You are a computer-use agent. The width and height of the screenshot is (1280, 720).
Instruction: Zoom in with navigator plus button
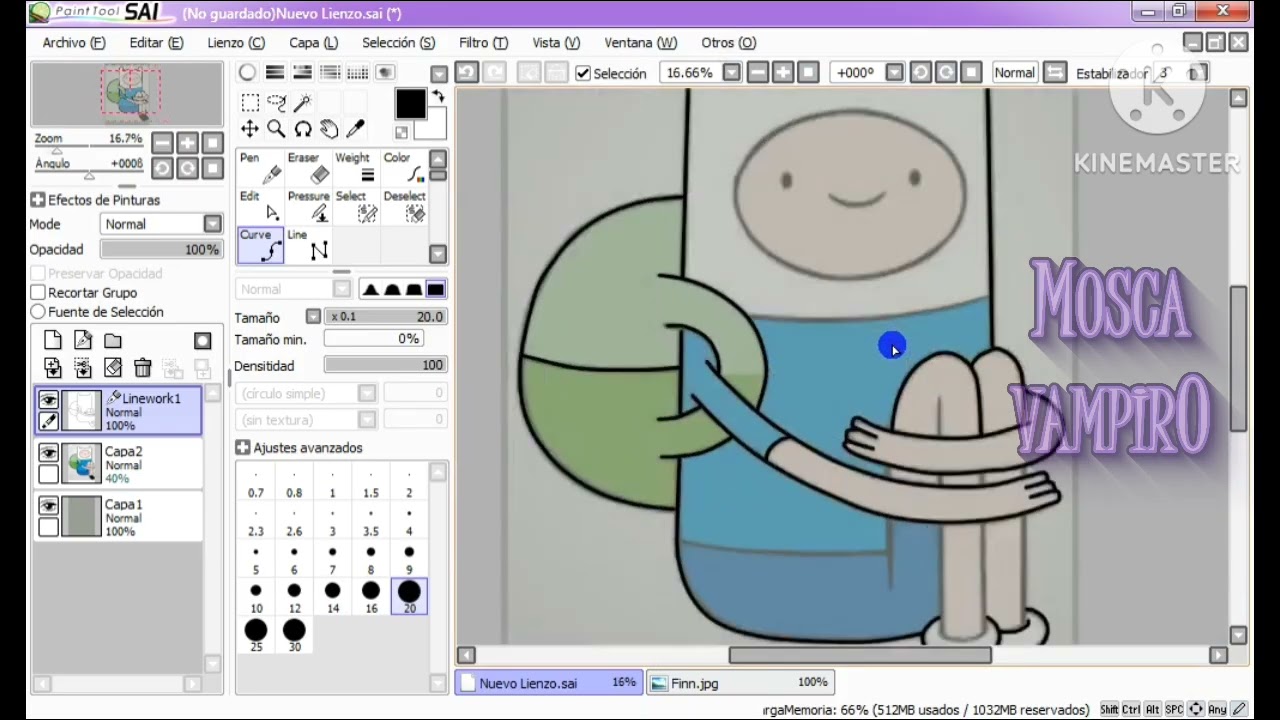187,143
